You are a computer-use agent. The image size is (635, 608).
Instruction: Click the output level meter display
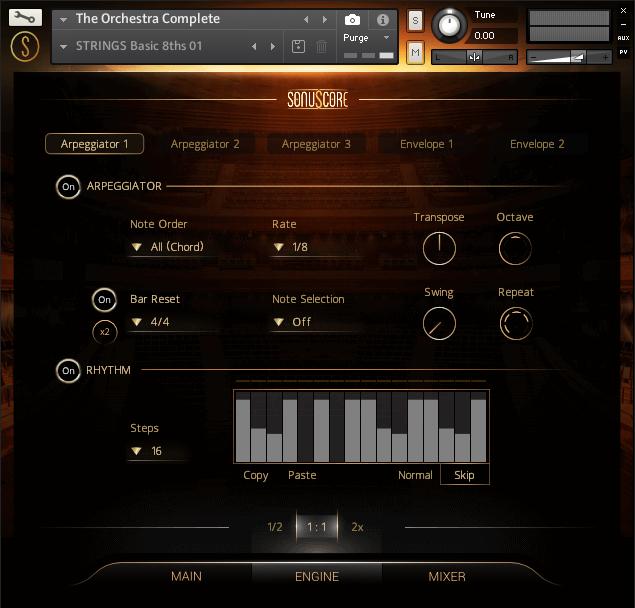569,26
